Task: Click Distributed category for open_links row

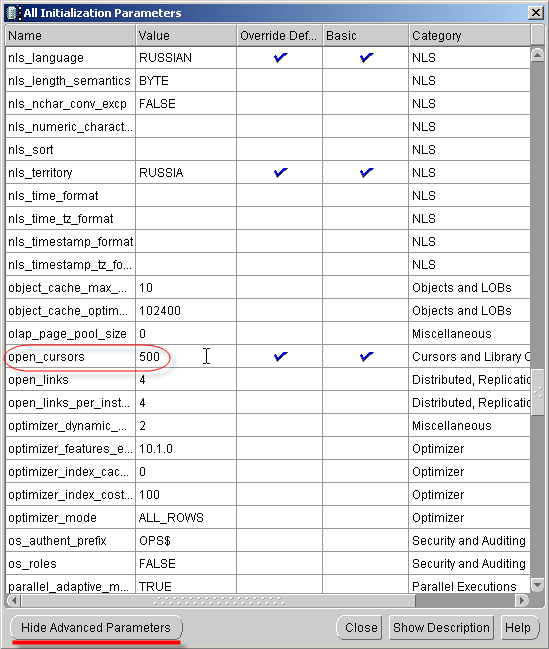Action: pyautogui.click(x=471, y=380)
